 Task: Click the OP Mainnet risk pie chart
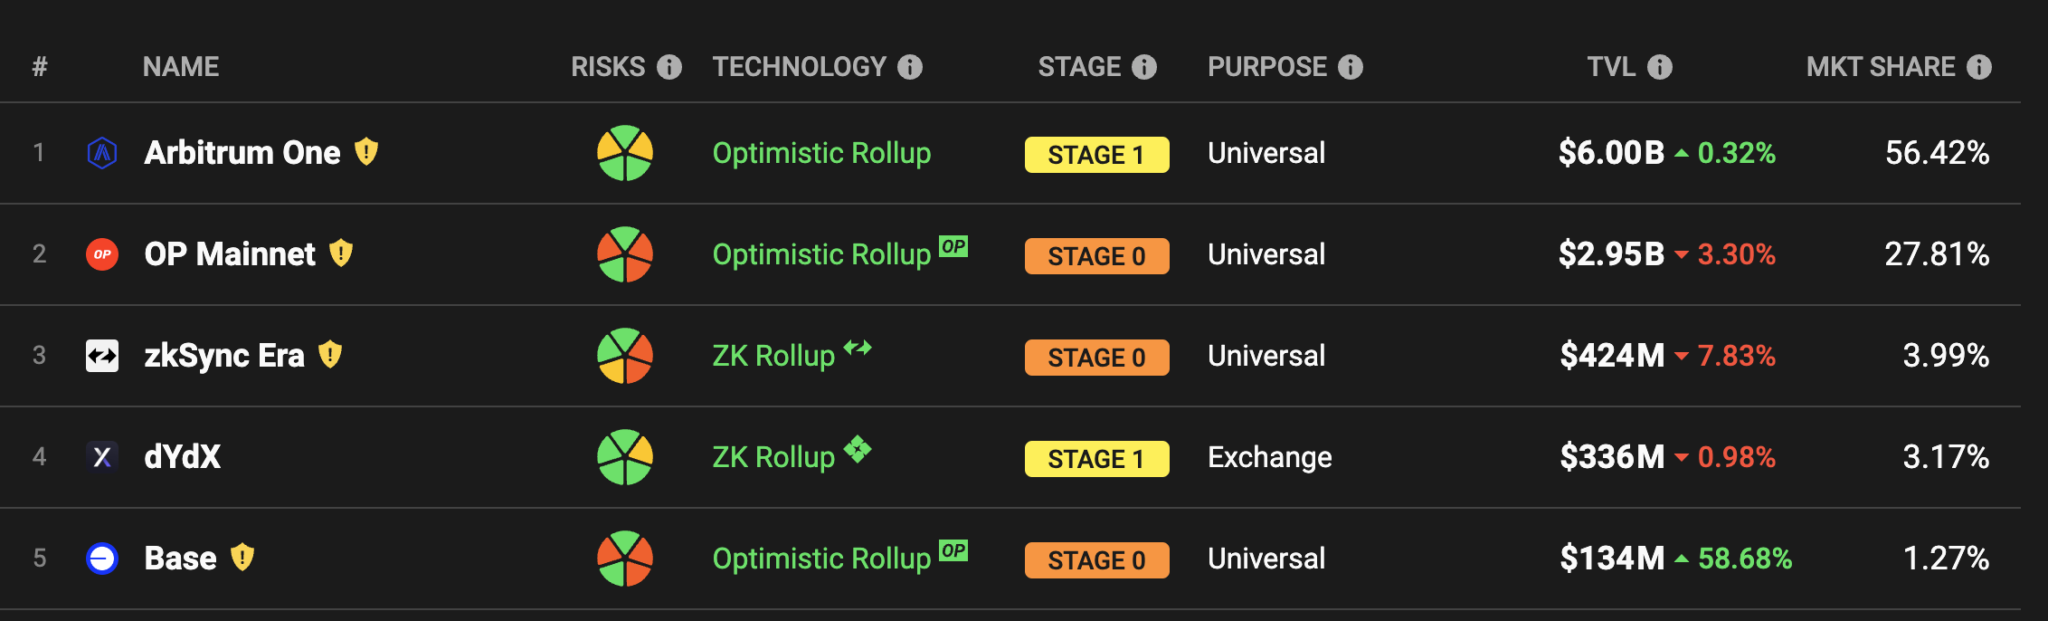[x=625, y=254]
